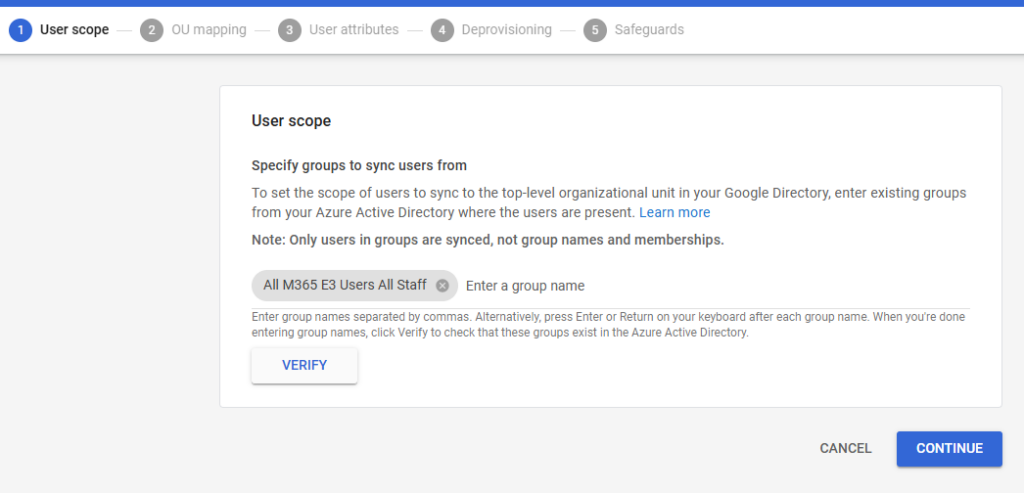This screenshot has height=493, width=1024.
Task: Select the User scope step label
Action: tap(74, 30)
